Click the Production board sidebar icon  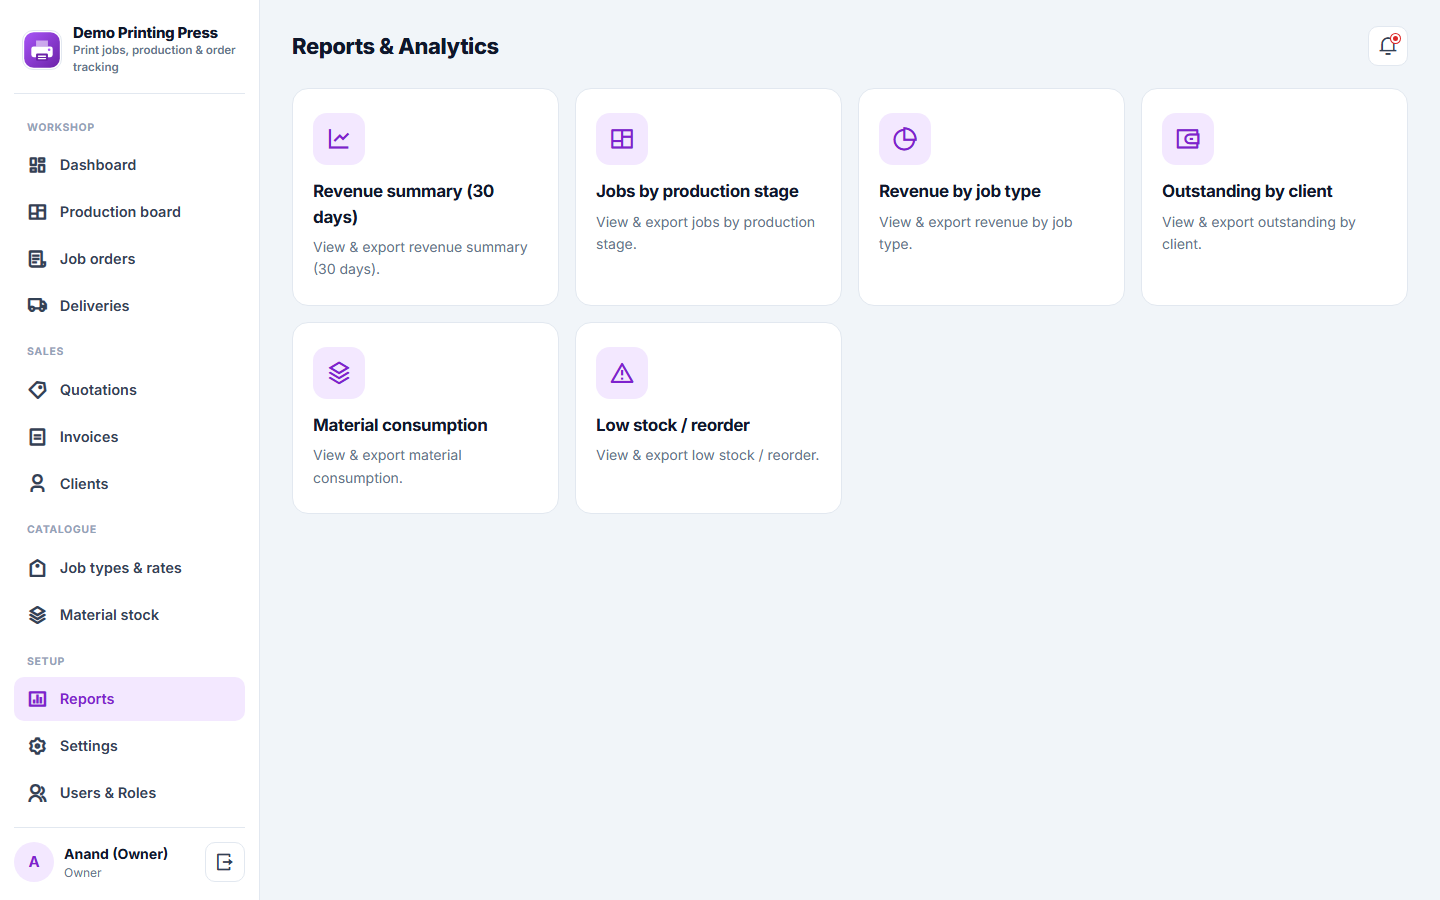coord(37,212)
